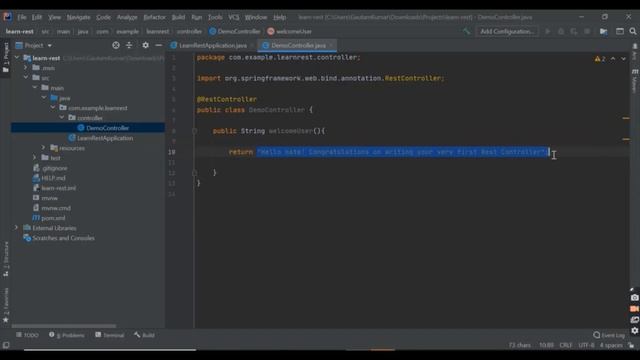This screenshot has height=360, width=640.
Task: Click the Build project hammer icon
Action: coord(466,31)
